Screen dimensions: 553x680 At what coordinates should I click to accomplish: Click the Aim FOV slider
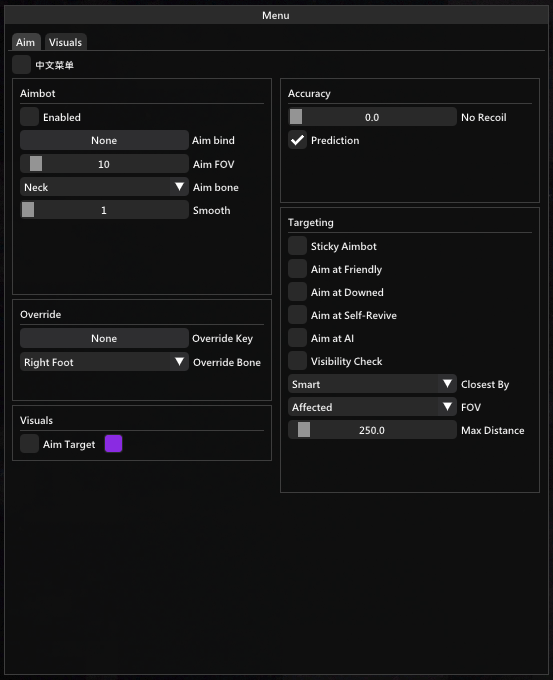(x=104, y=164)
